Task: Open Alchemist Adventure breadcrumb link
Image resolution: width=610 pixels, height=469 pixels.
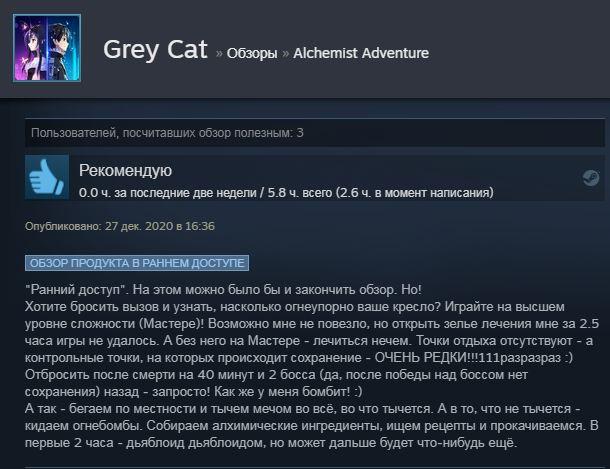Action: (x=361, y=53)
